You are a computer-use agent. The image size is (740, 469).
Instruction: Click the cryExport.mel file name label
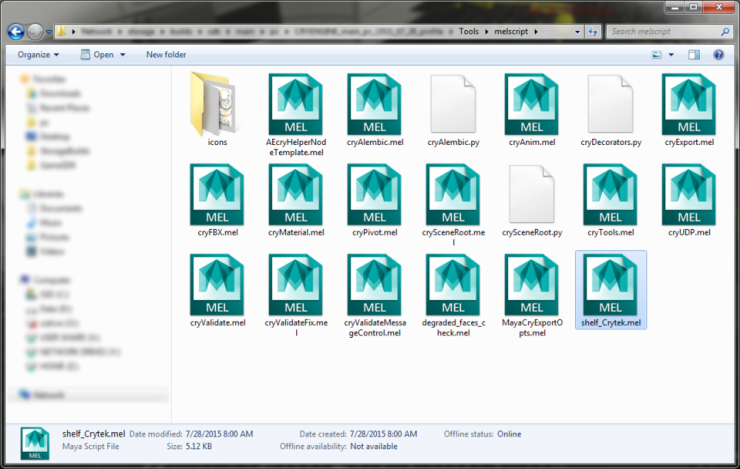pos(689,142)
